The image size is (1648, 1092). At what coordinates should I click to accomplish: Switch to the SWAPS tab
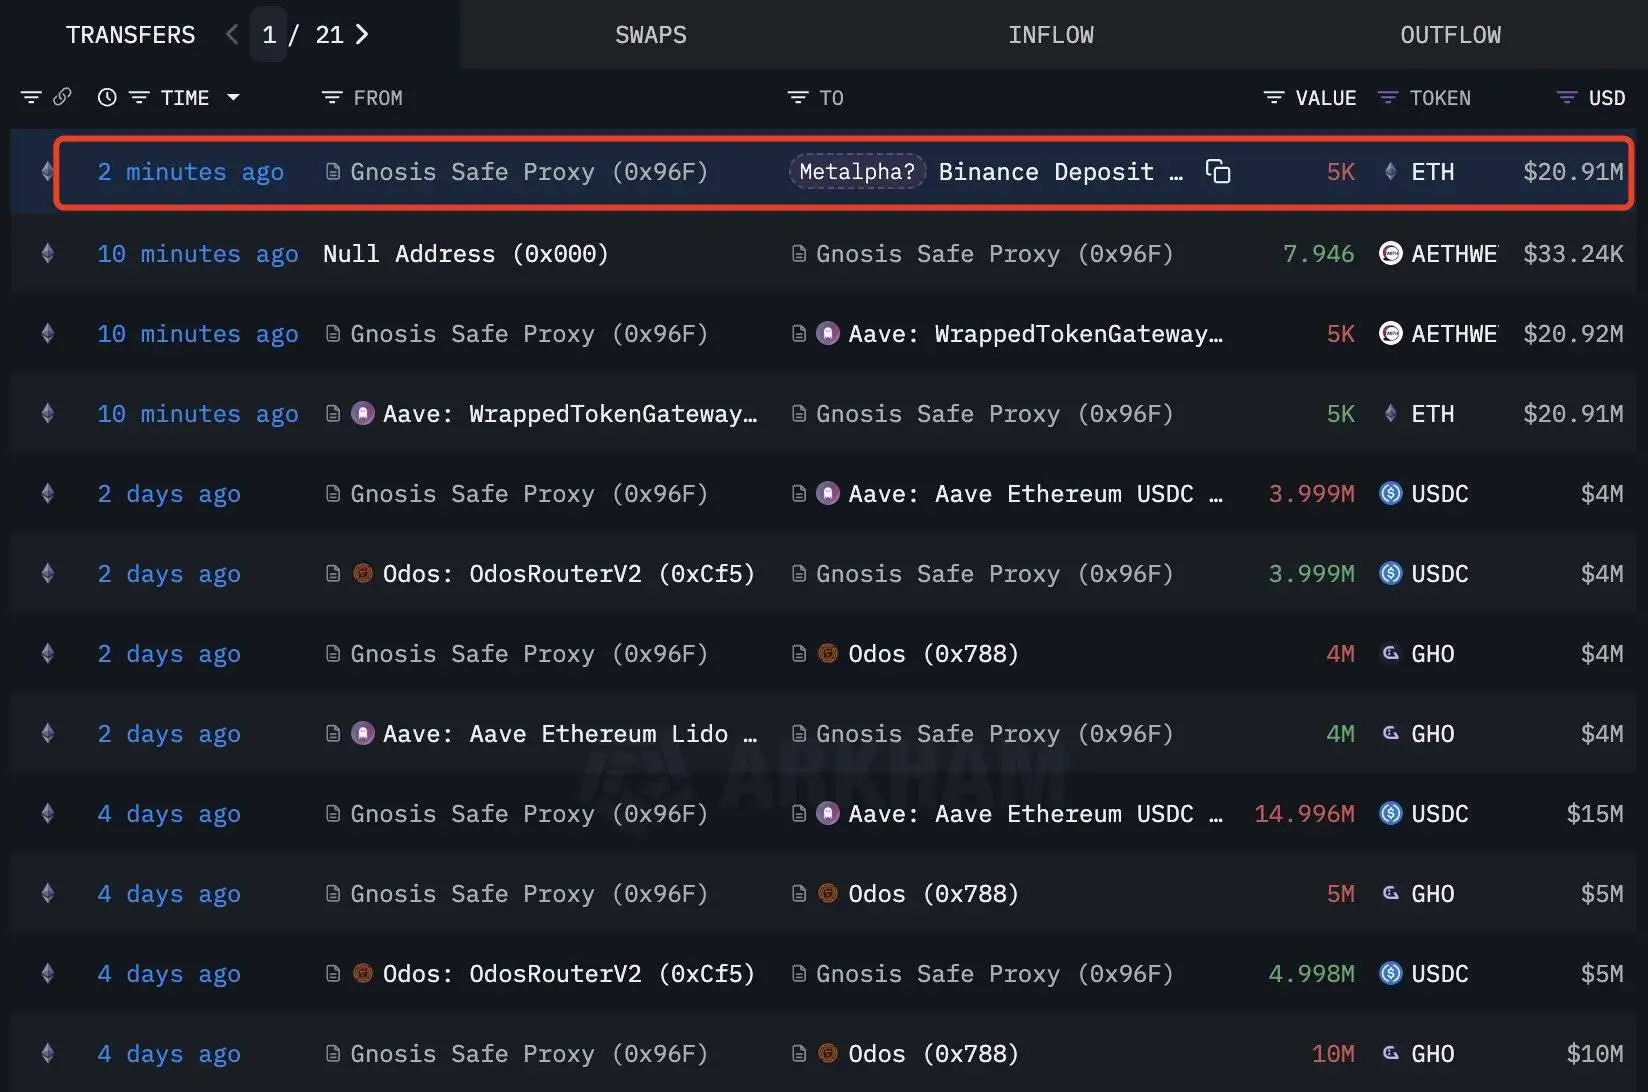click(650, 34)
